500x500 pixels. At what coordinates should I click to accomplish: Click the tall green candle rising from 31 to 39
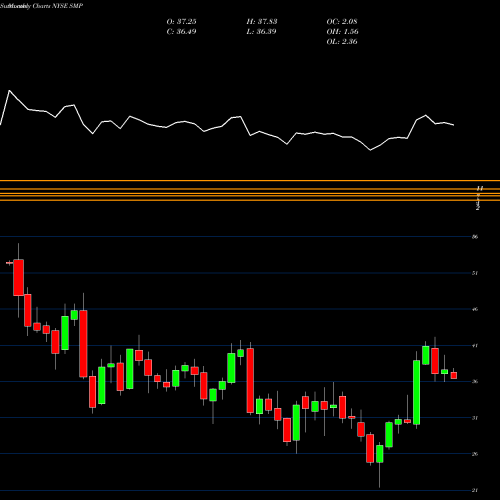click(x=416, y=392)
